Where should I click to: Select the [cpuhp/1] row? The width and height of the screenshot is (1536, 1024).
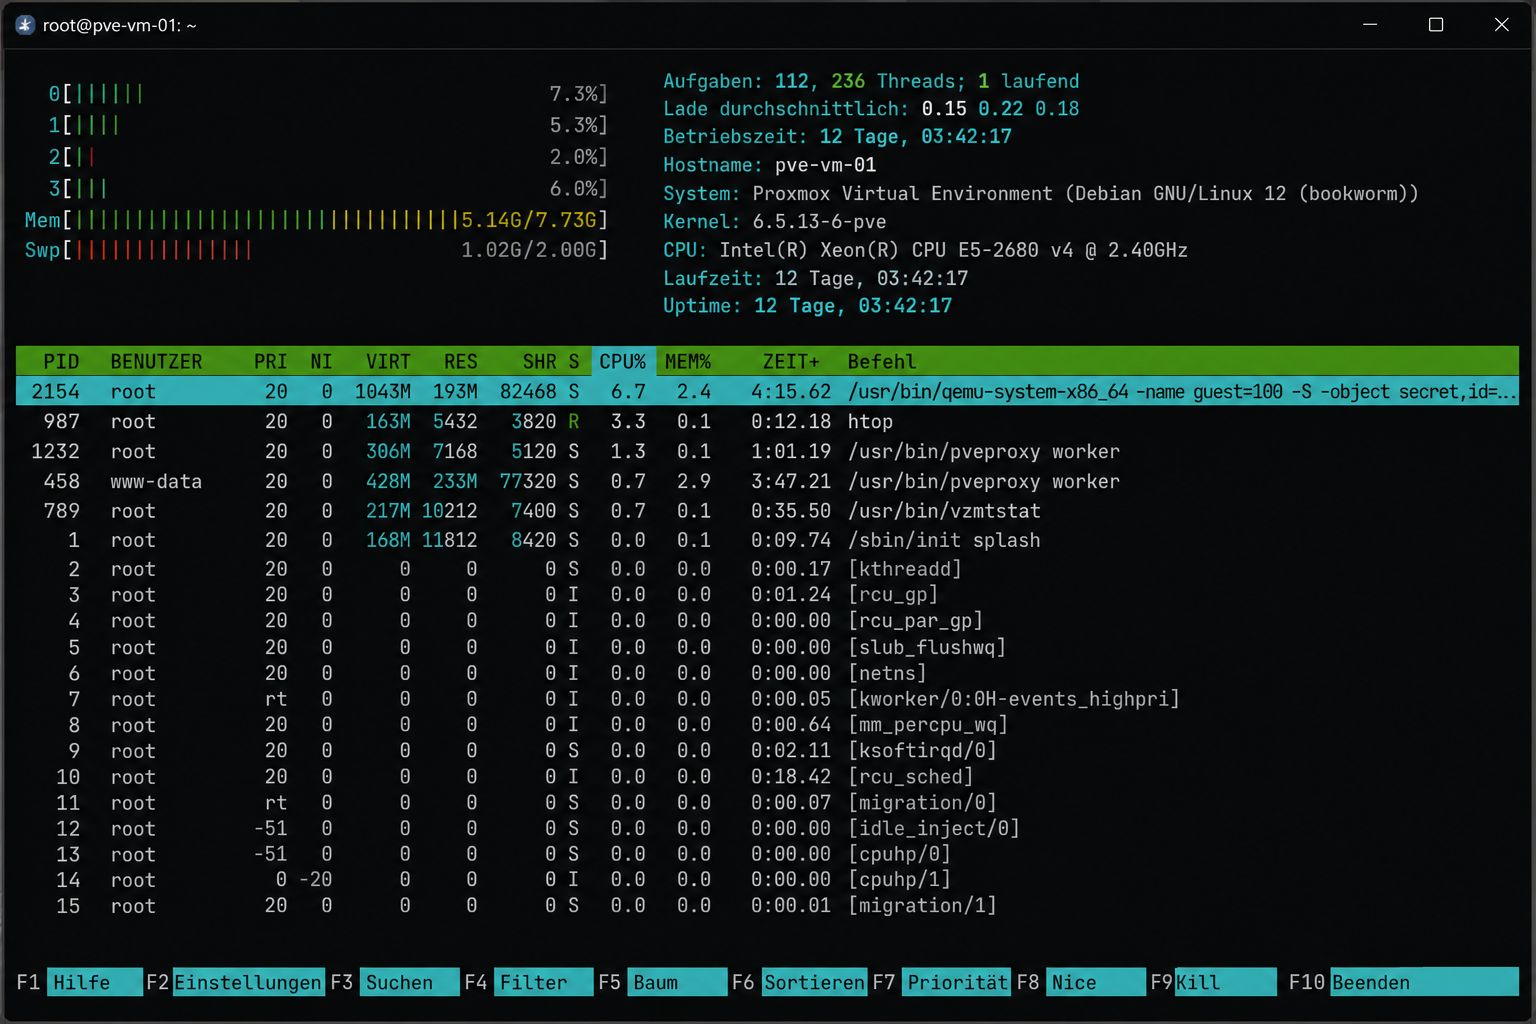pyautogui.click(x=767, y=879)
